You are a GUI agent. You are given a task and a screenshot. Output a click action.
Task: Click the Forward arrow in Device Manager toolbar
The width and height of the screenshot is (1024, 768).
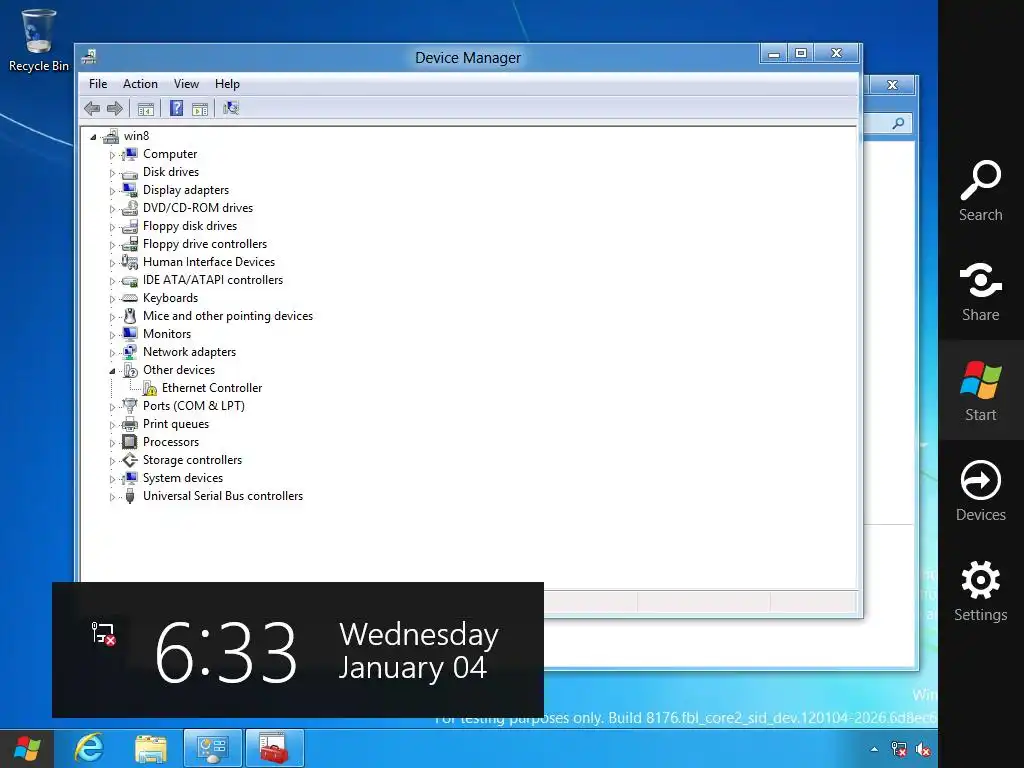pyautogui.click(x=115, y=108)
